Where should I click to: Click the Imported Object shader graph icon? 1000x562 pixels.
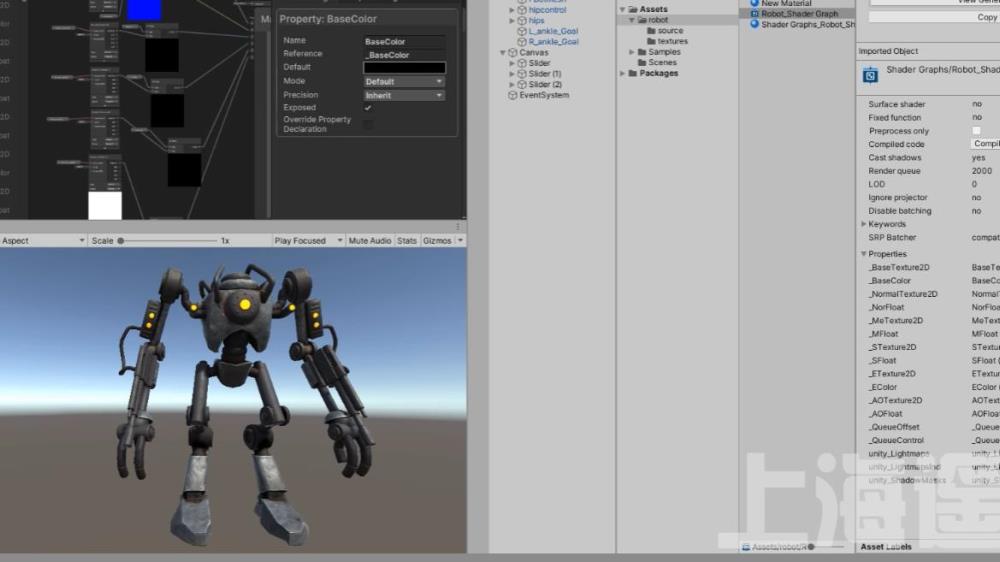coord(870,75)
